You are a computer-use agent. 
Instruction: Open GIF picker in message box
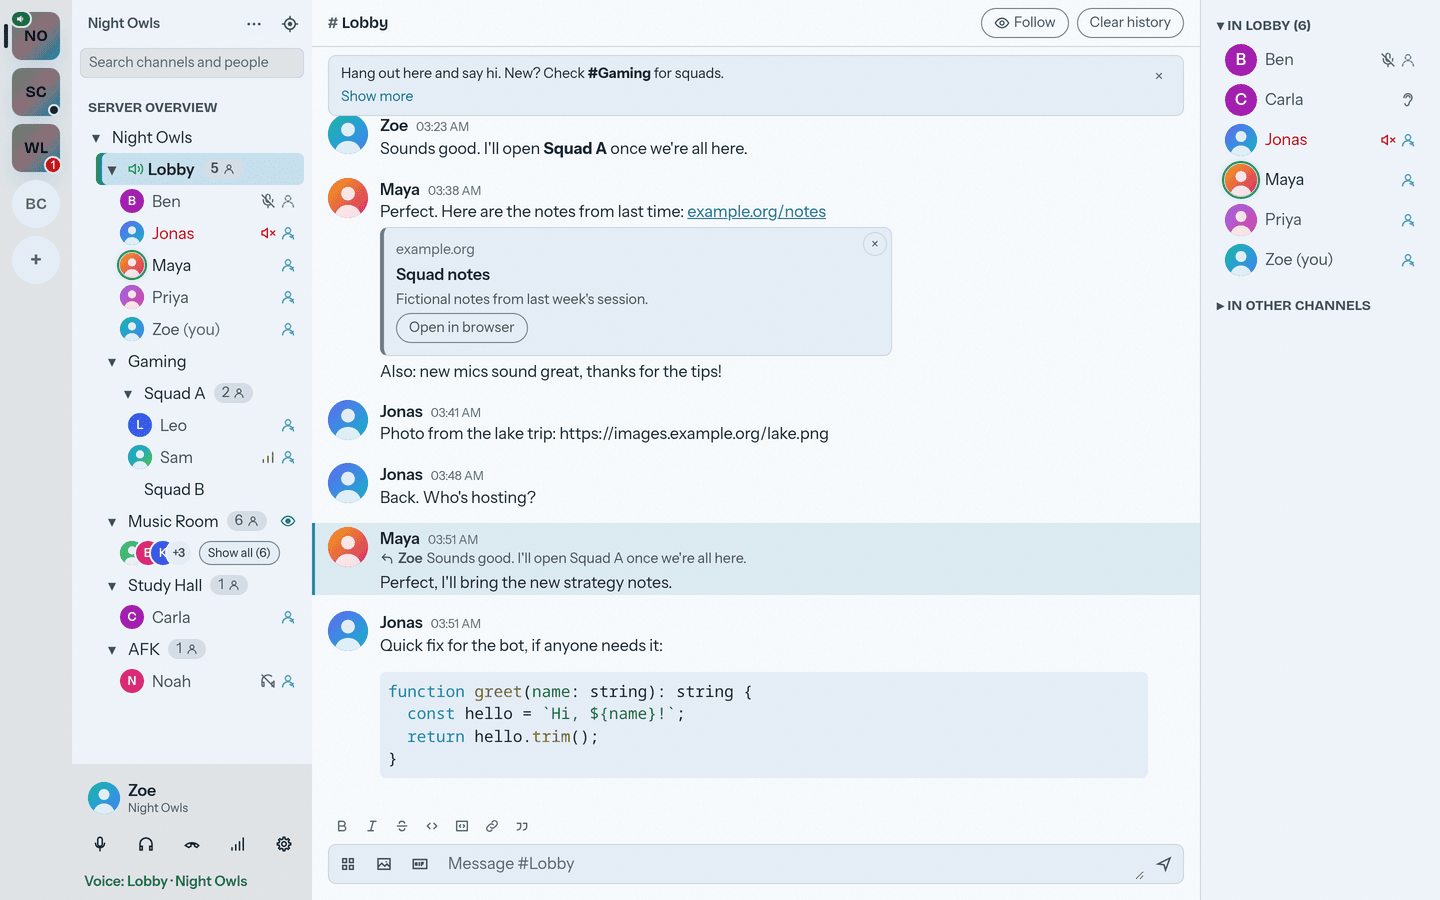(x=420, y=864)
